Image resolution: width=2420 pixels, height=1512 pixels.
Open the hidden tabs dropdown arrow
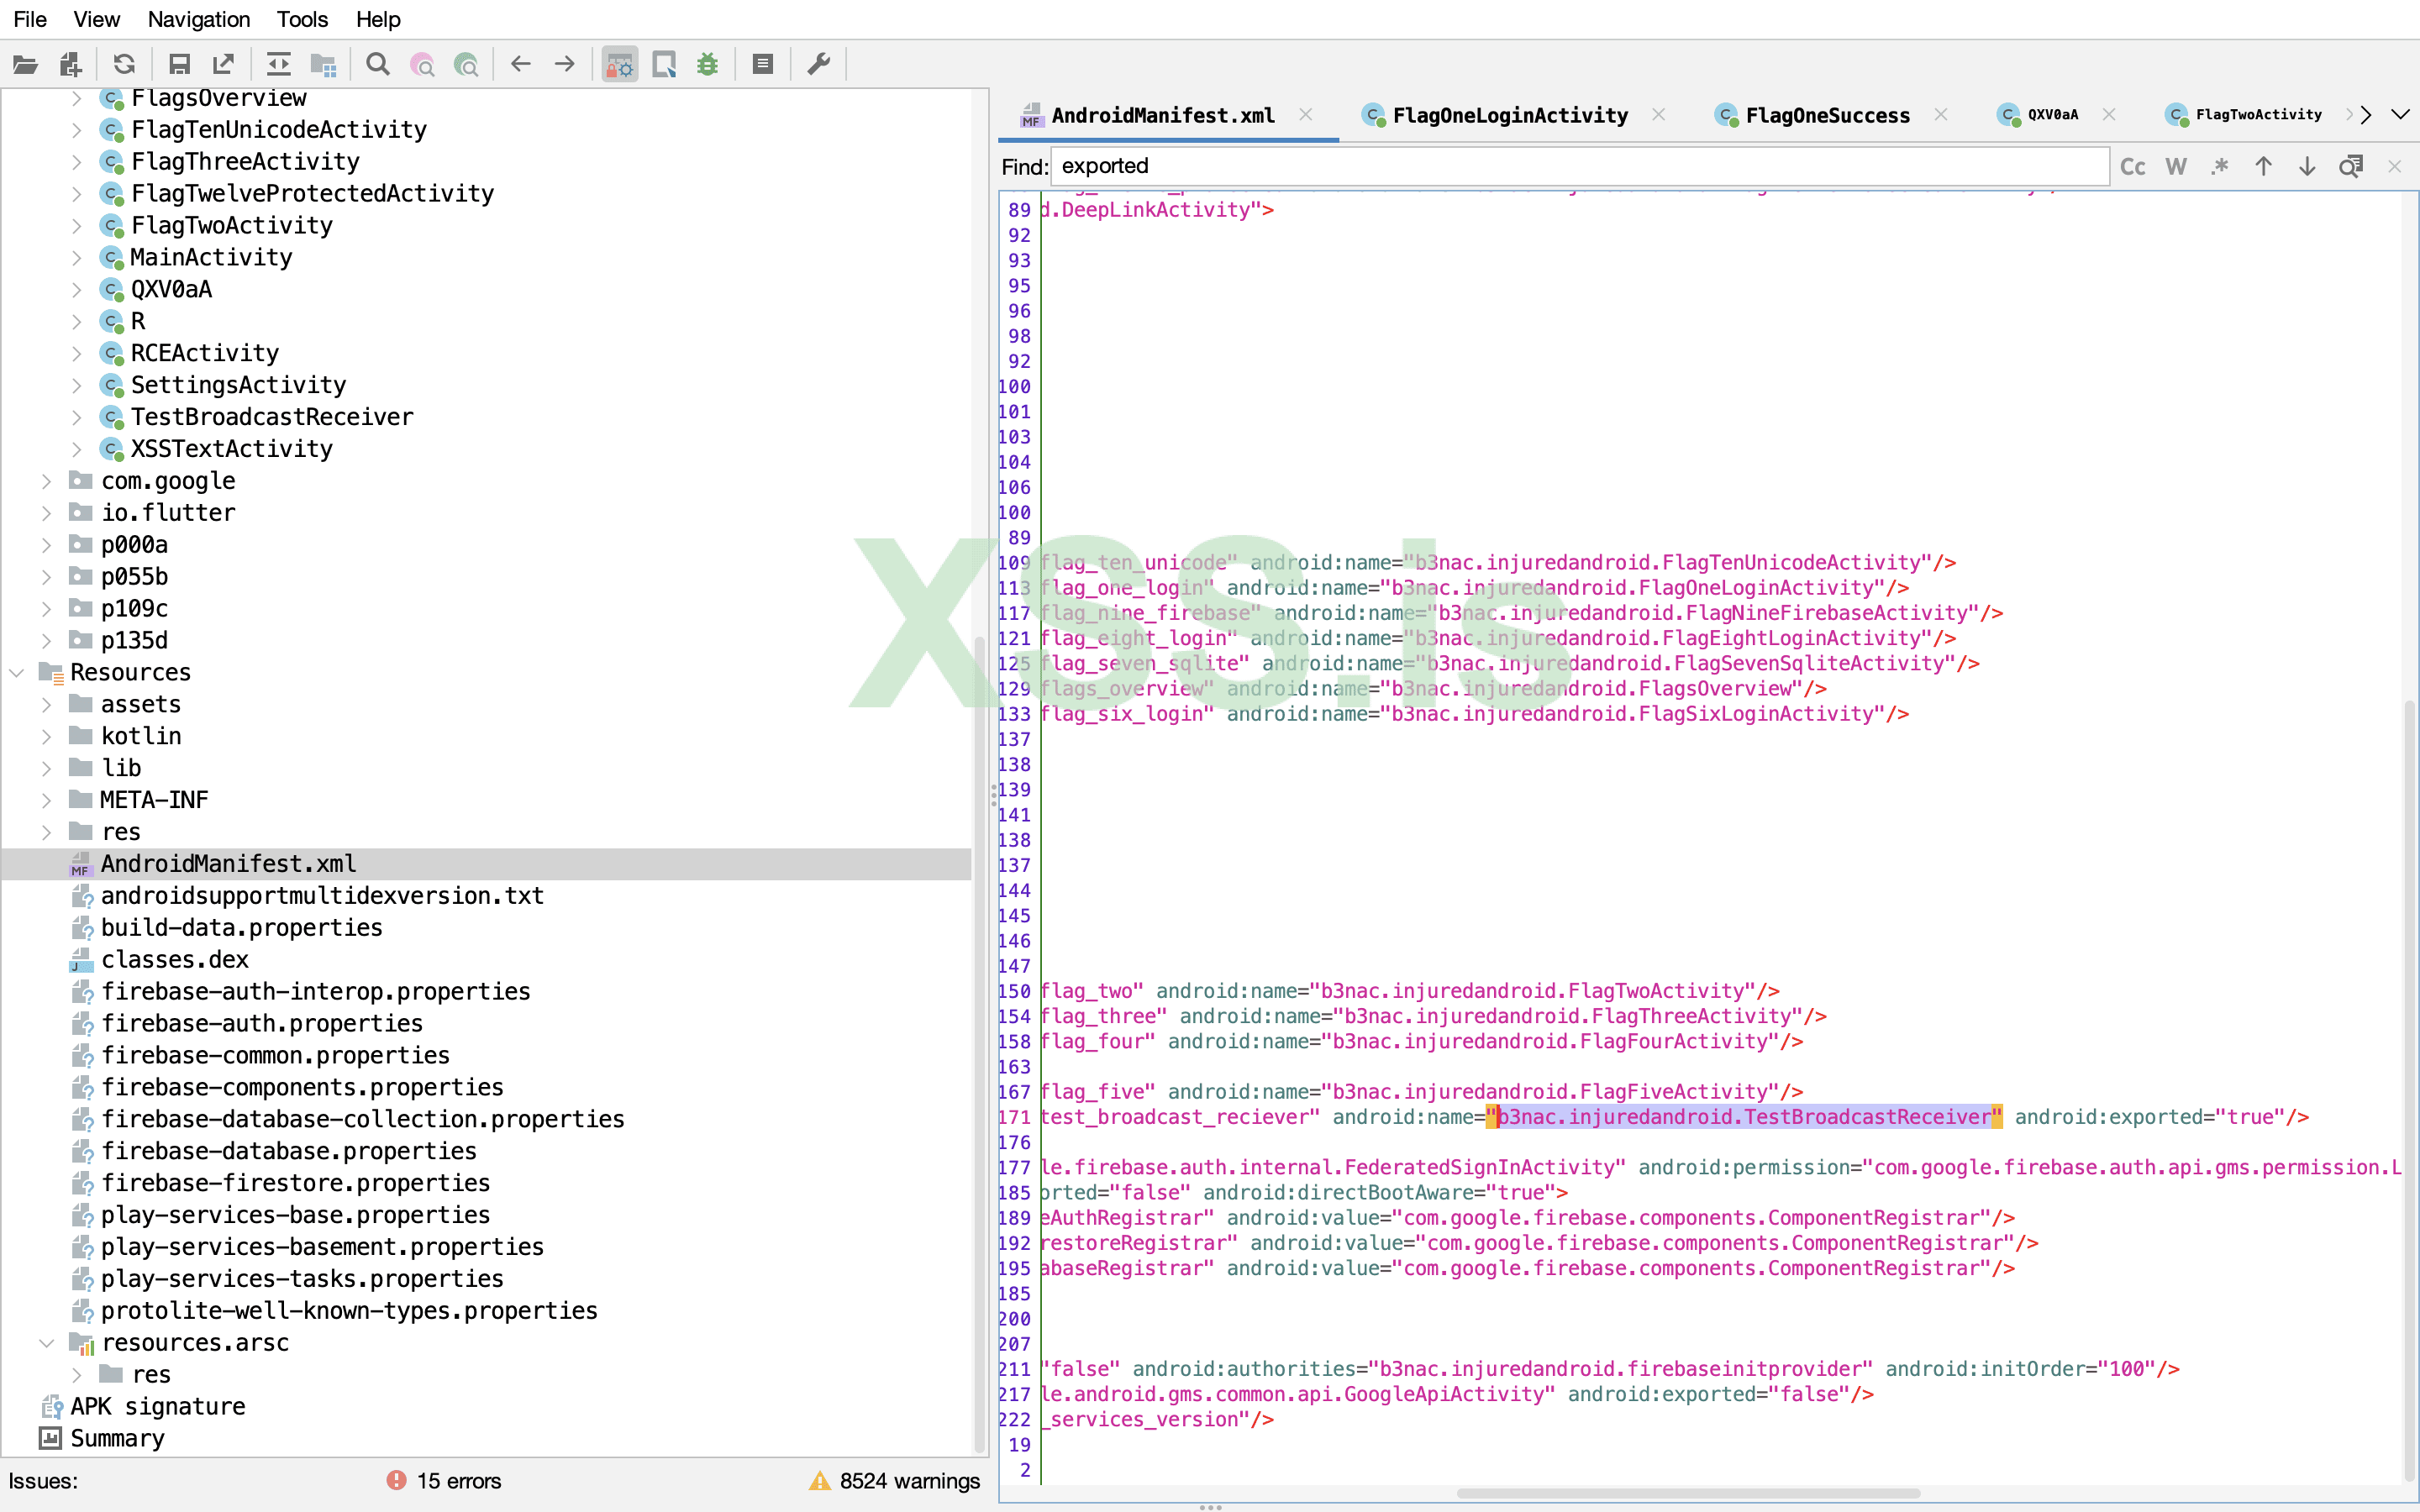point(2400,115)
